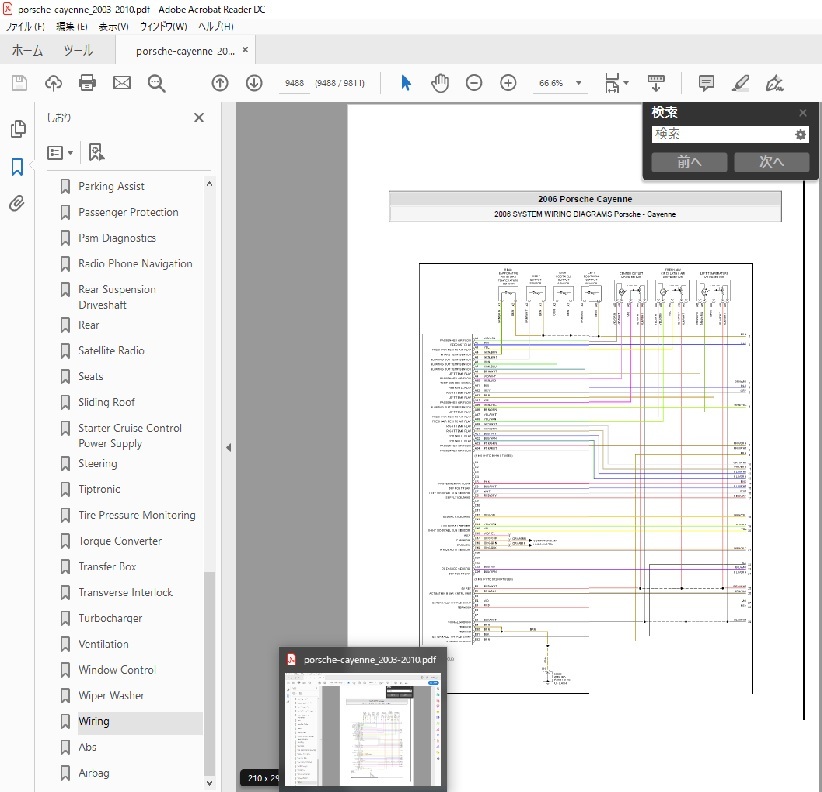
Task: Open the Torque Converter bookmark
Action: coord(120,540)
